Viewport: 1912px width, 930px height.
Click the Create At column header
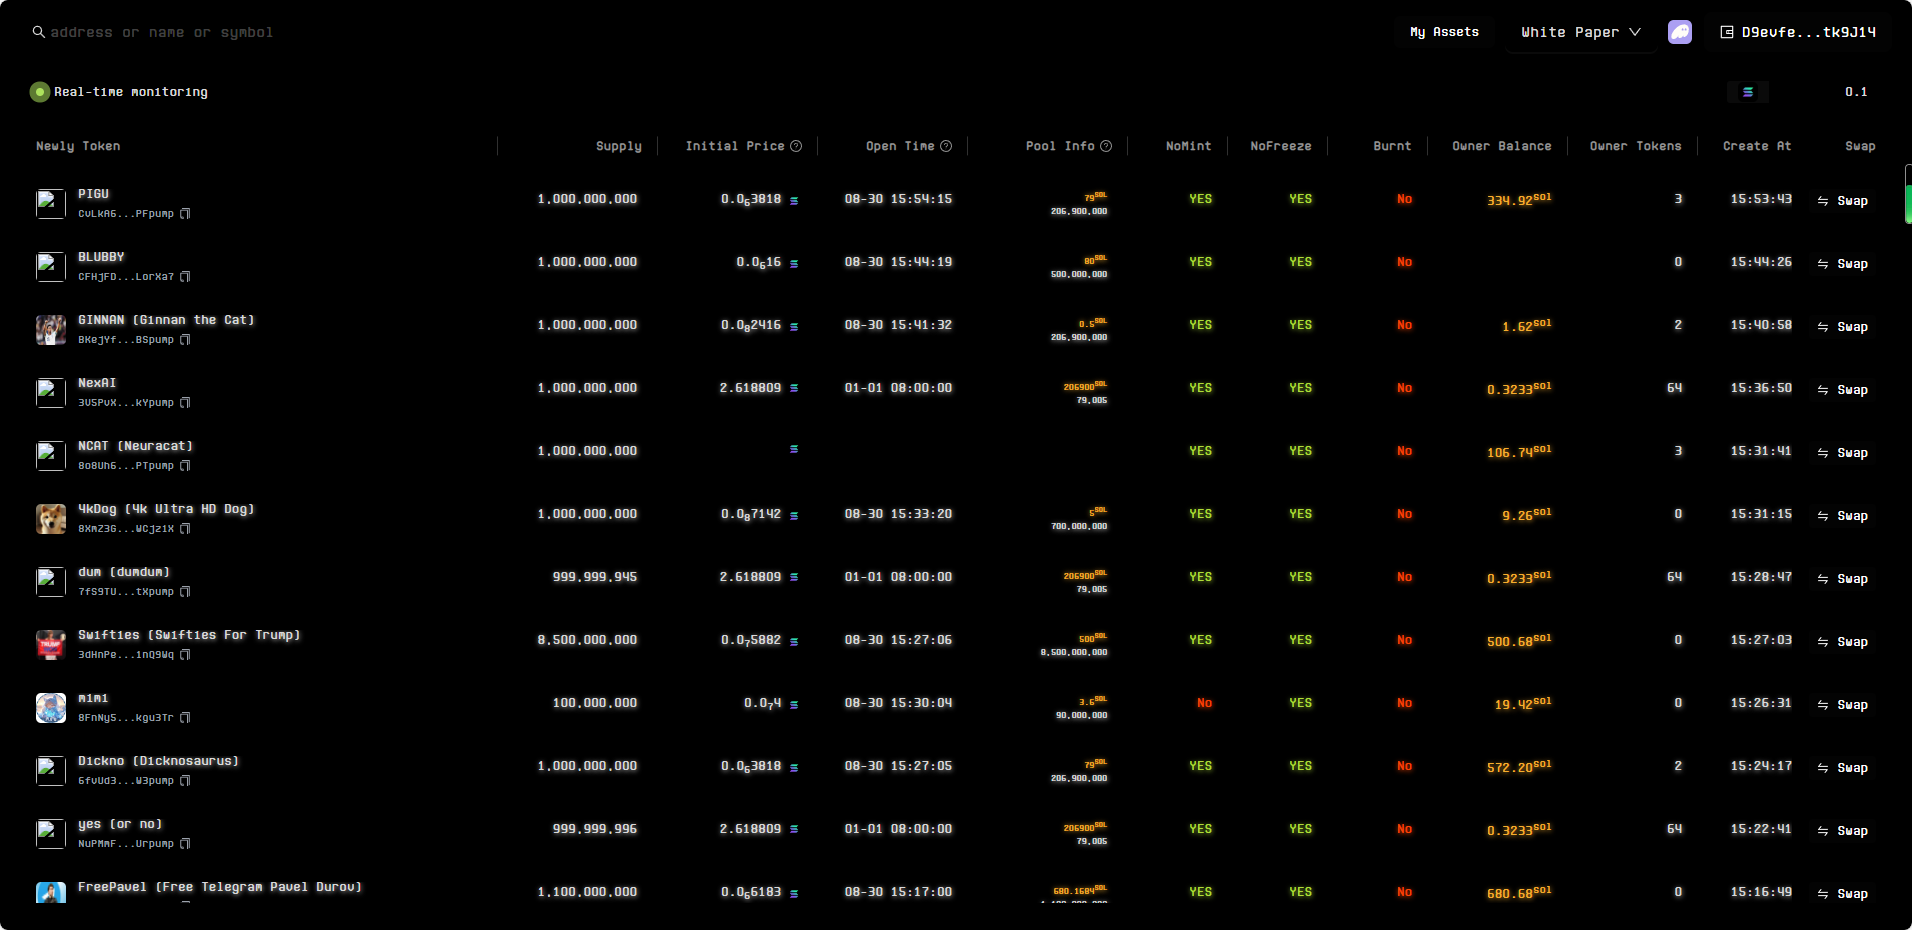point(1756,146)
